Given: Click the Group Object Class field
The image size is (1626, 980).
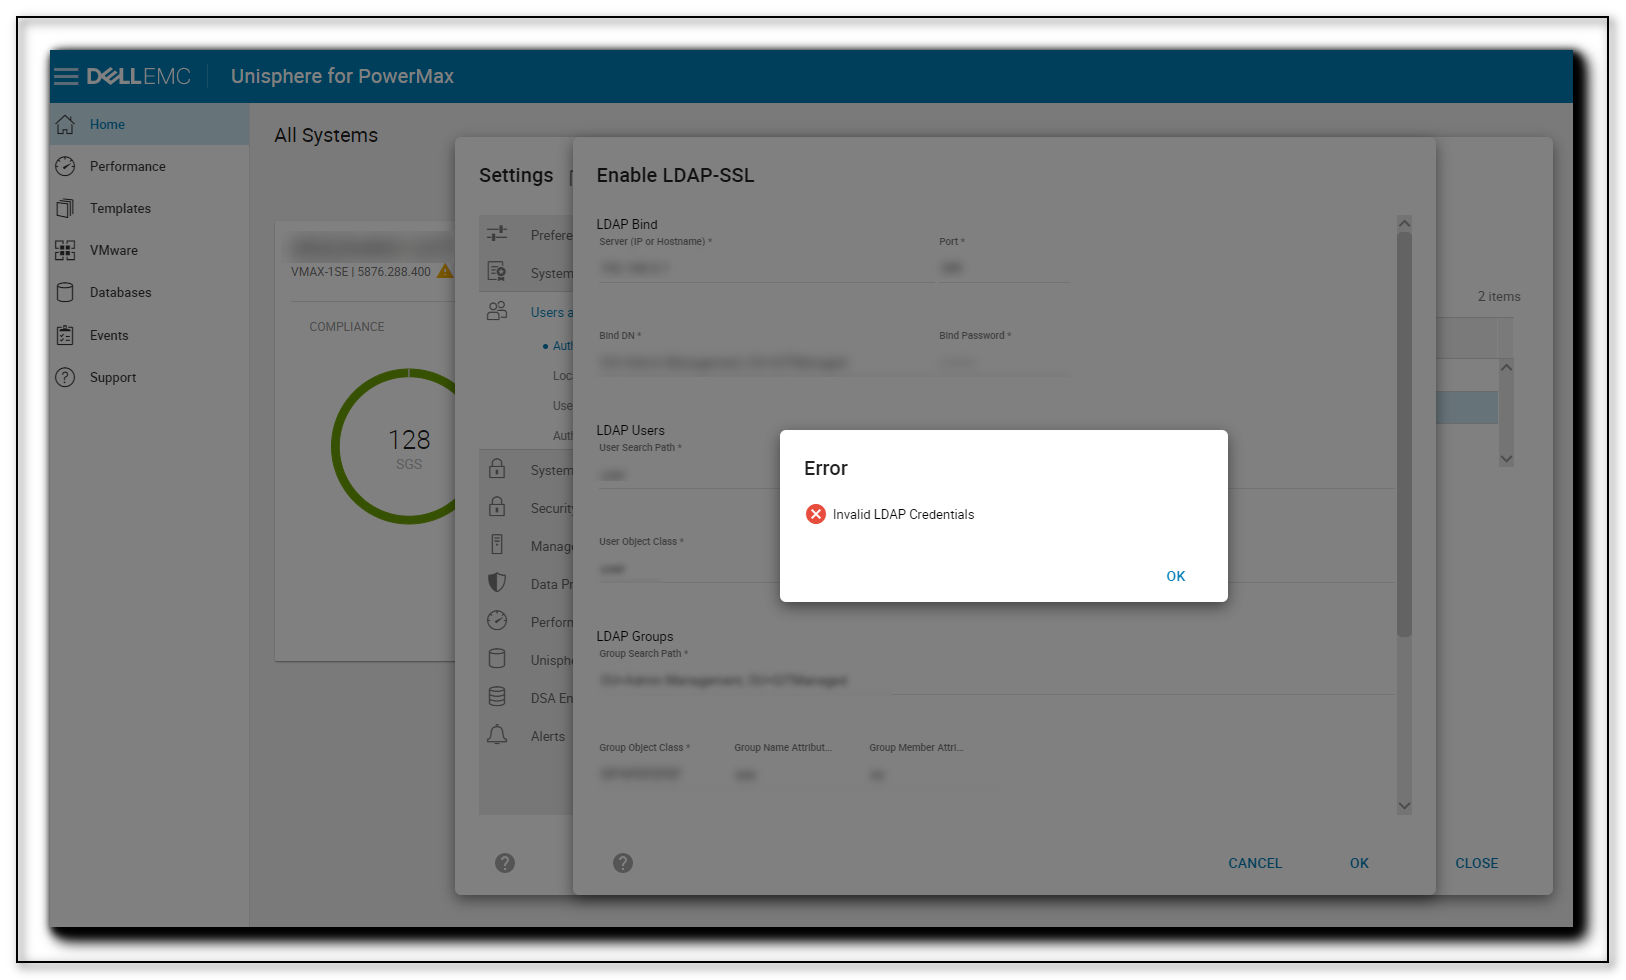Looking at the screenshot, I should pos(662,774).
